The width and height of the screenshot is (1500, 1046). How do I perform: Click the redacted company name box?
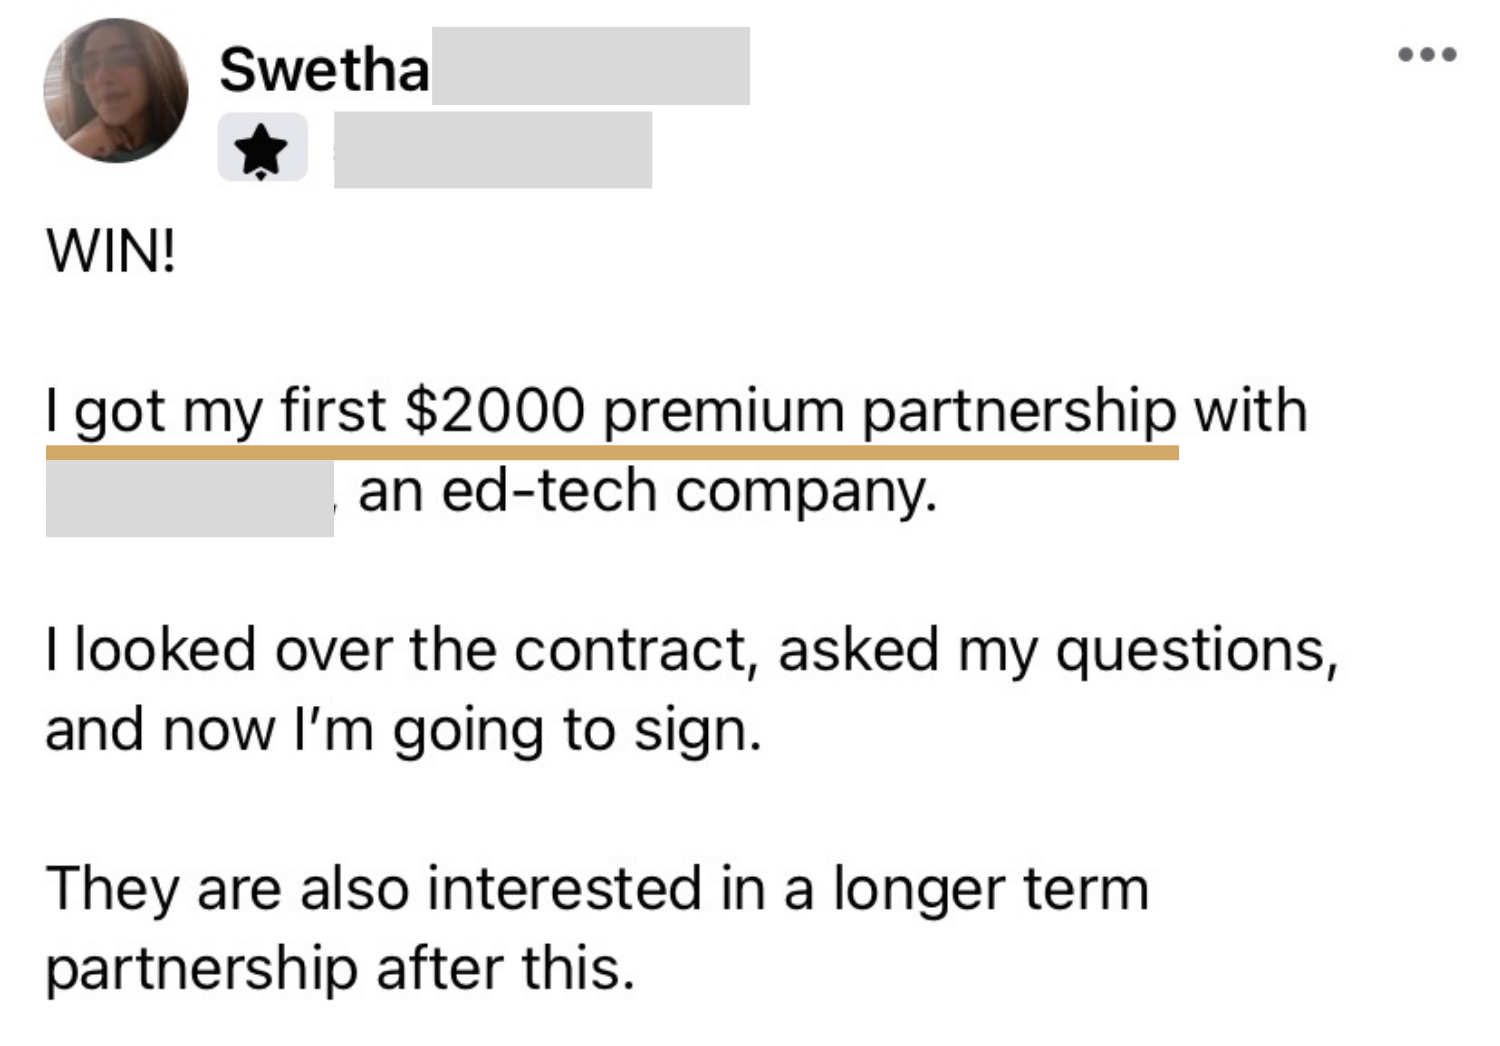(x=189, y=497)
